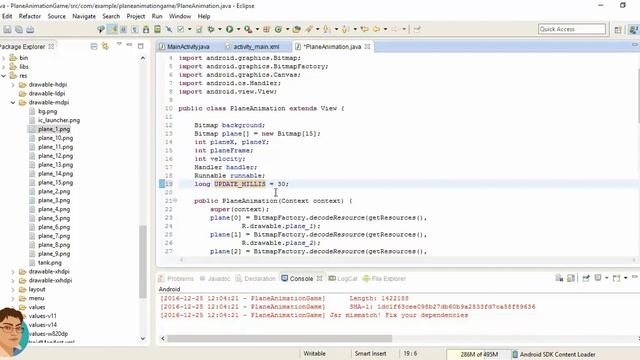Click the Android Virtual Device Manager icon
640x360 pixels.
pos(157,29)
